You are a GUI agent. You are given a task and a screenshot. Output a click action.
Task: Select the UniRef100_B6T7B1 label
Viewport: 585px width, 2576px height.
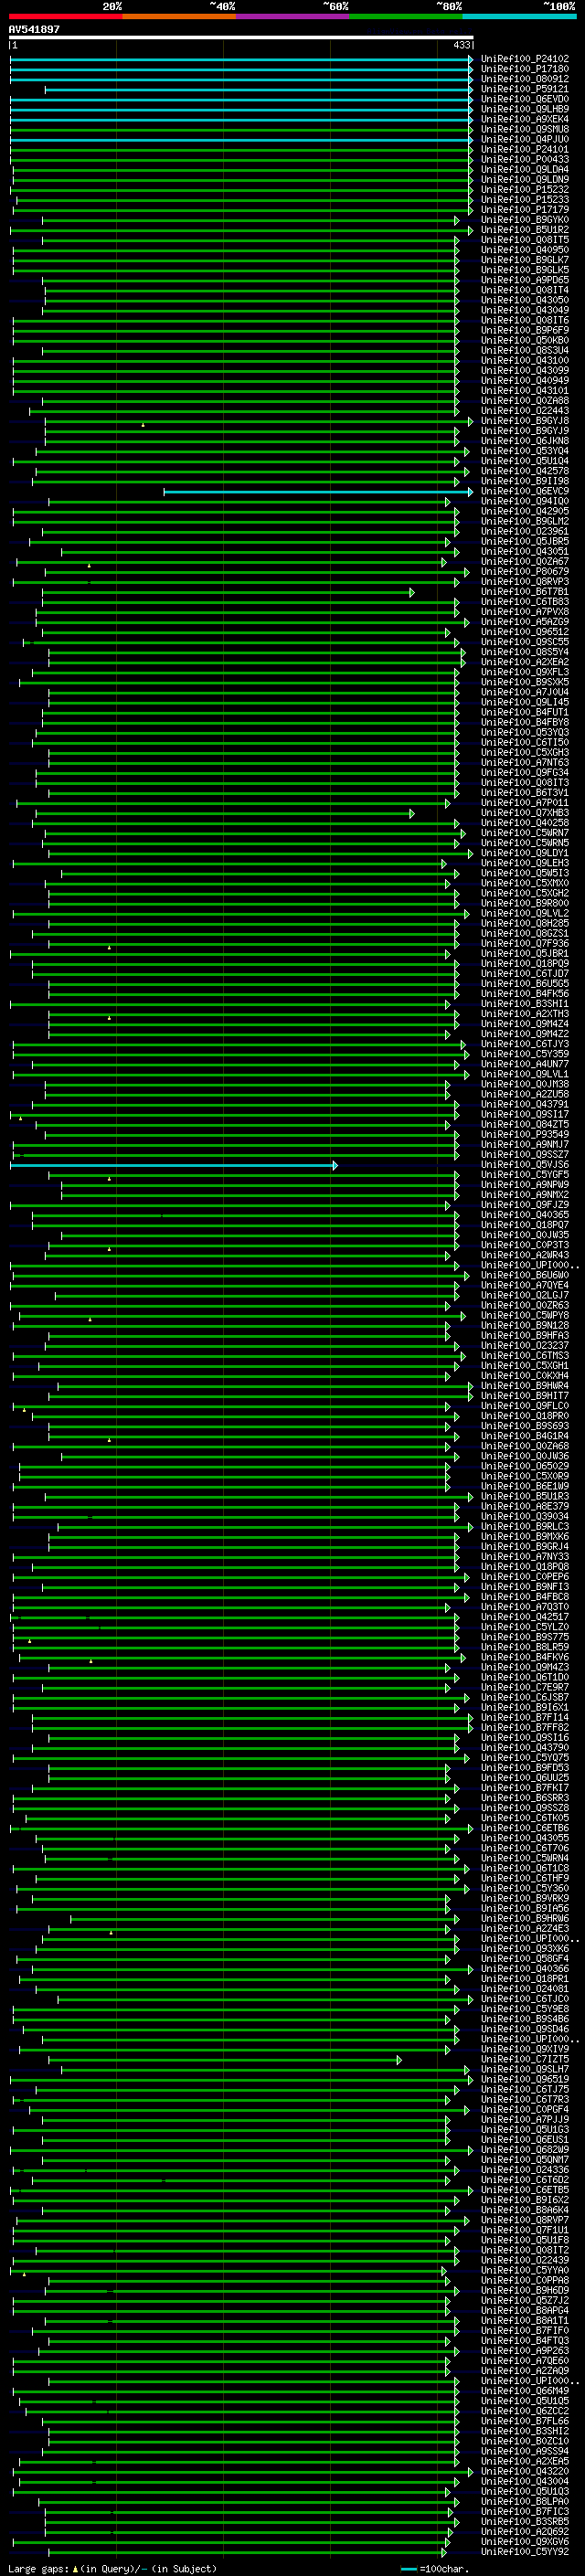tap(525, 592)
